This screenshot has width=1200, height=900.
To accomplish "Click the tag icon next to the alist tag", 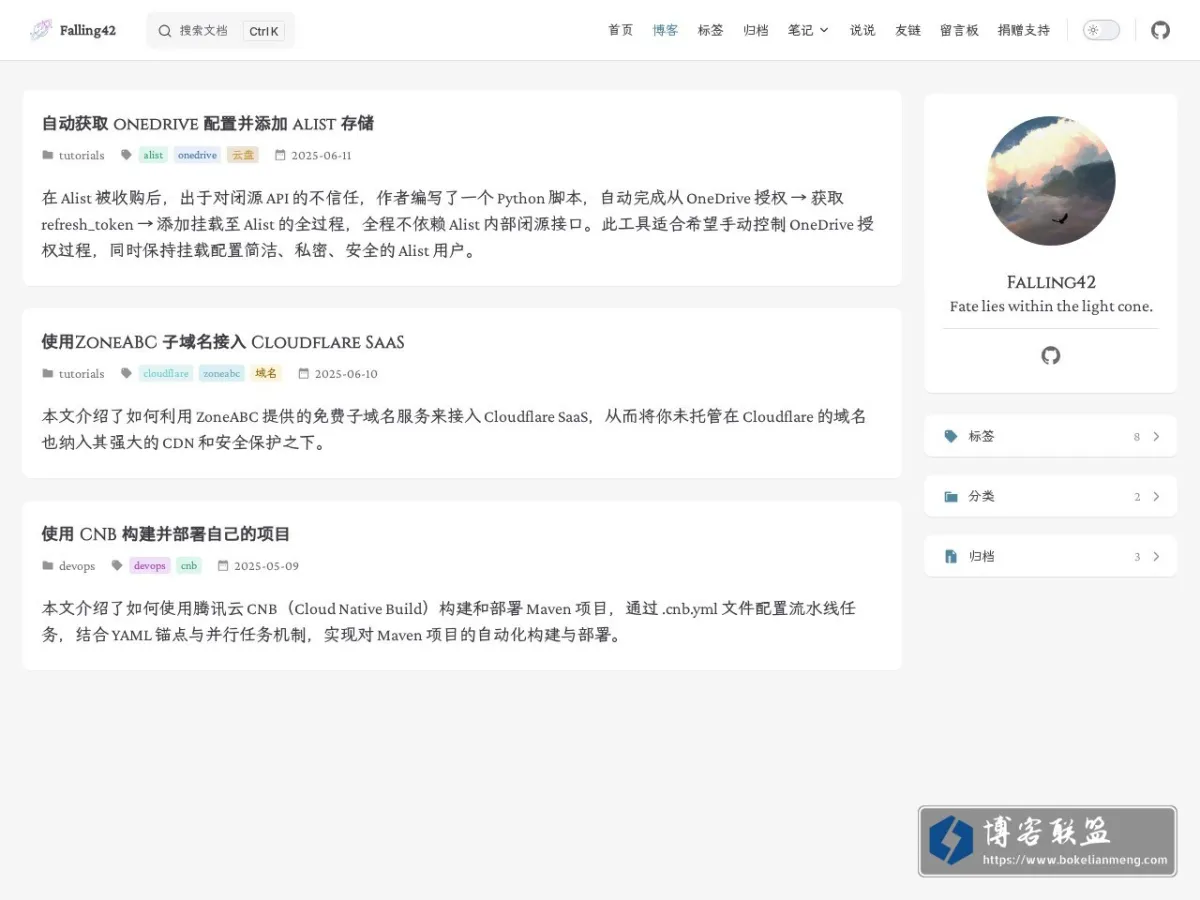I will (126, 155).
